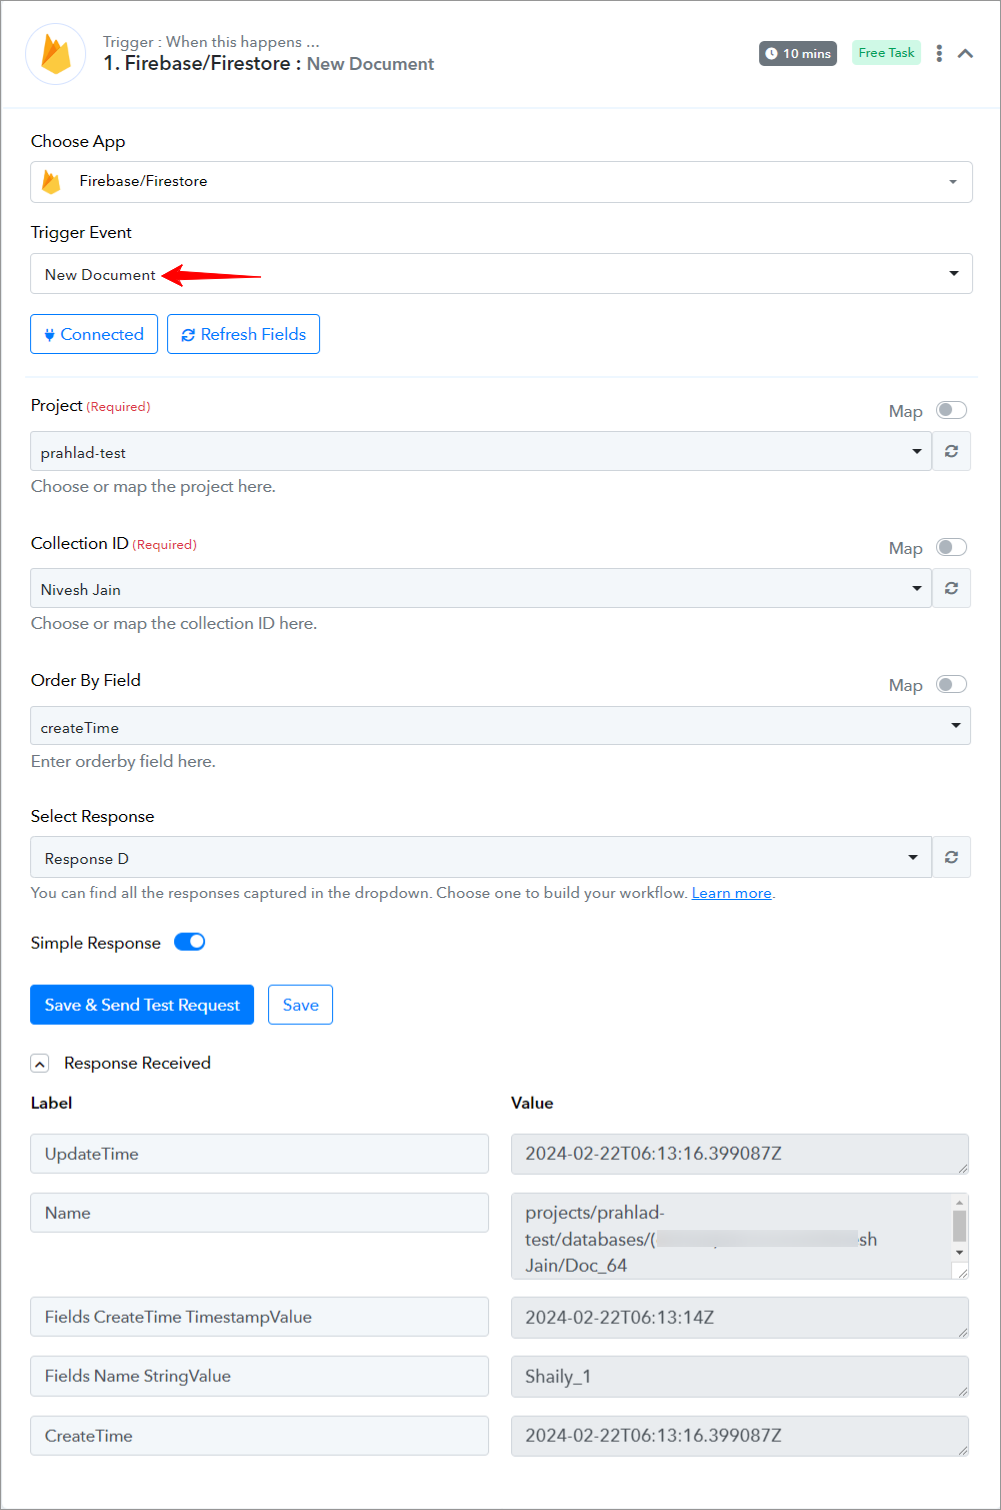Open the Trigger Event dropdown
The height and width of the screenshot is (1510, 1001).
(x=501, y=274)
